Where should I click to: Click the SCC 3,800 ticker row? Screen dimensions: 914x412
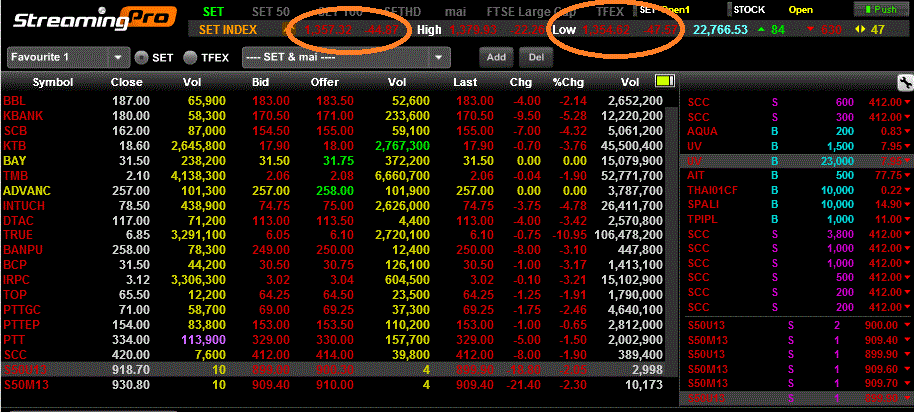click(796, 234)
